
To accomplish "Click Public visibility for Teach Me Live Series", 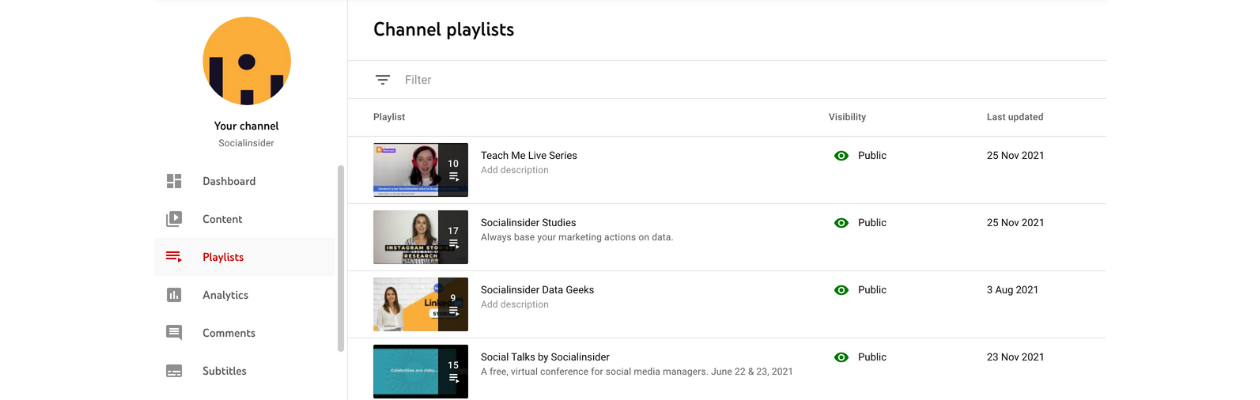I will [x=872, y=156].
